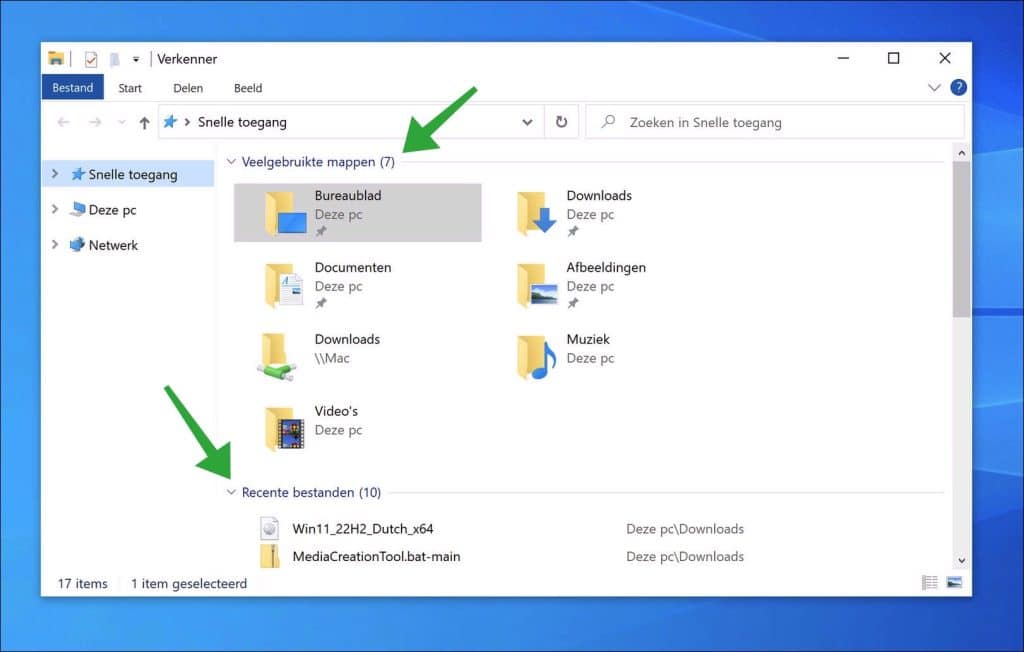Open the Beeld ribbon tab
Viewport: 1024px width, 652px height.
(247, 88)
